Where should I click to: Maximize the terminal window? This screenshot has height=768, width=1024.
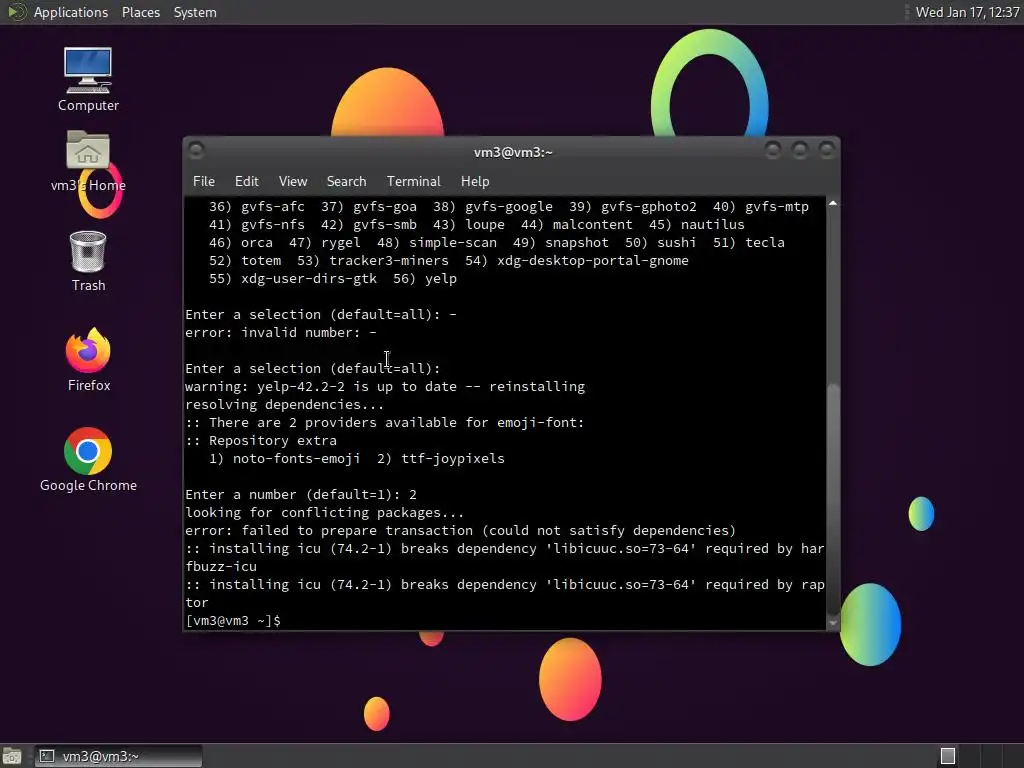pos(799,151)
